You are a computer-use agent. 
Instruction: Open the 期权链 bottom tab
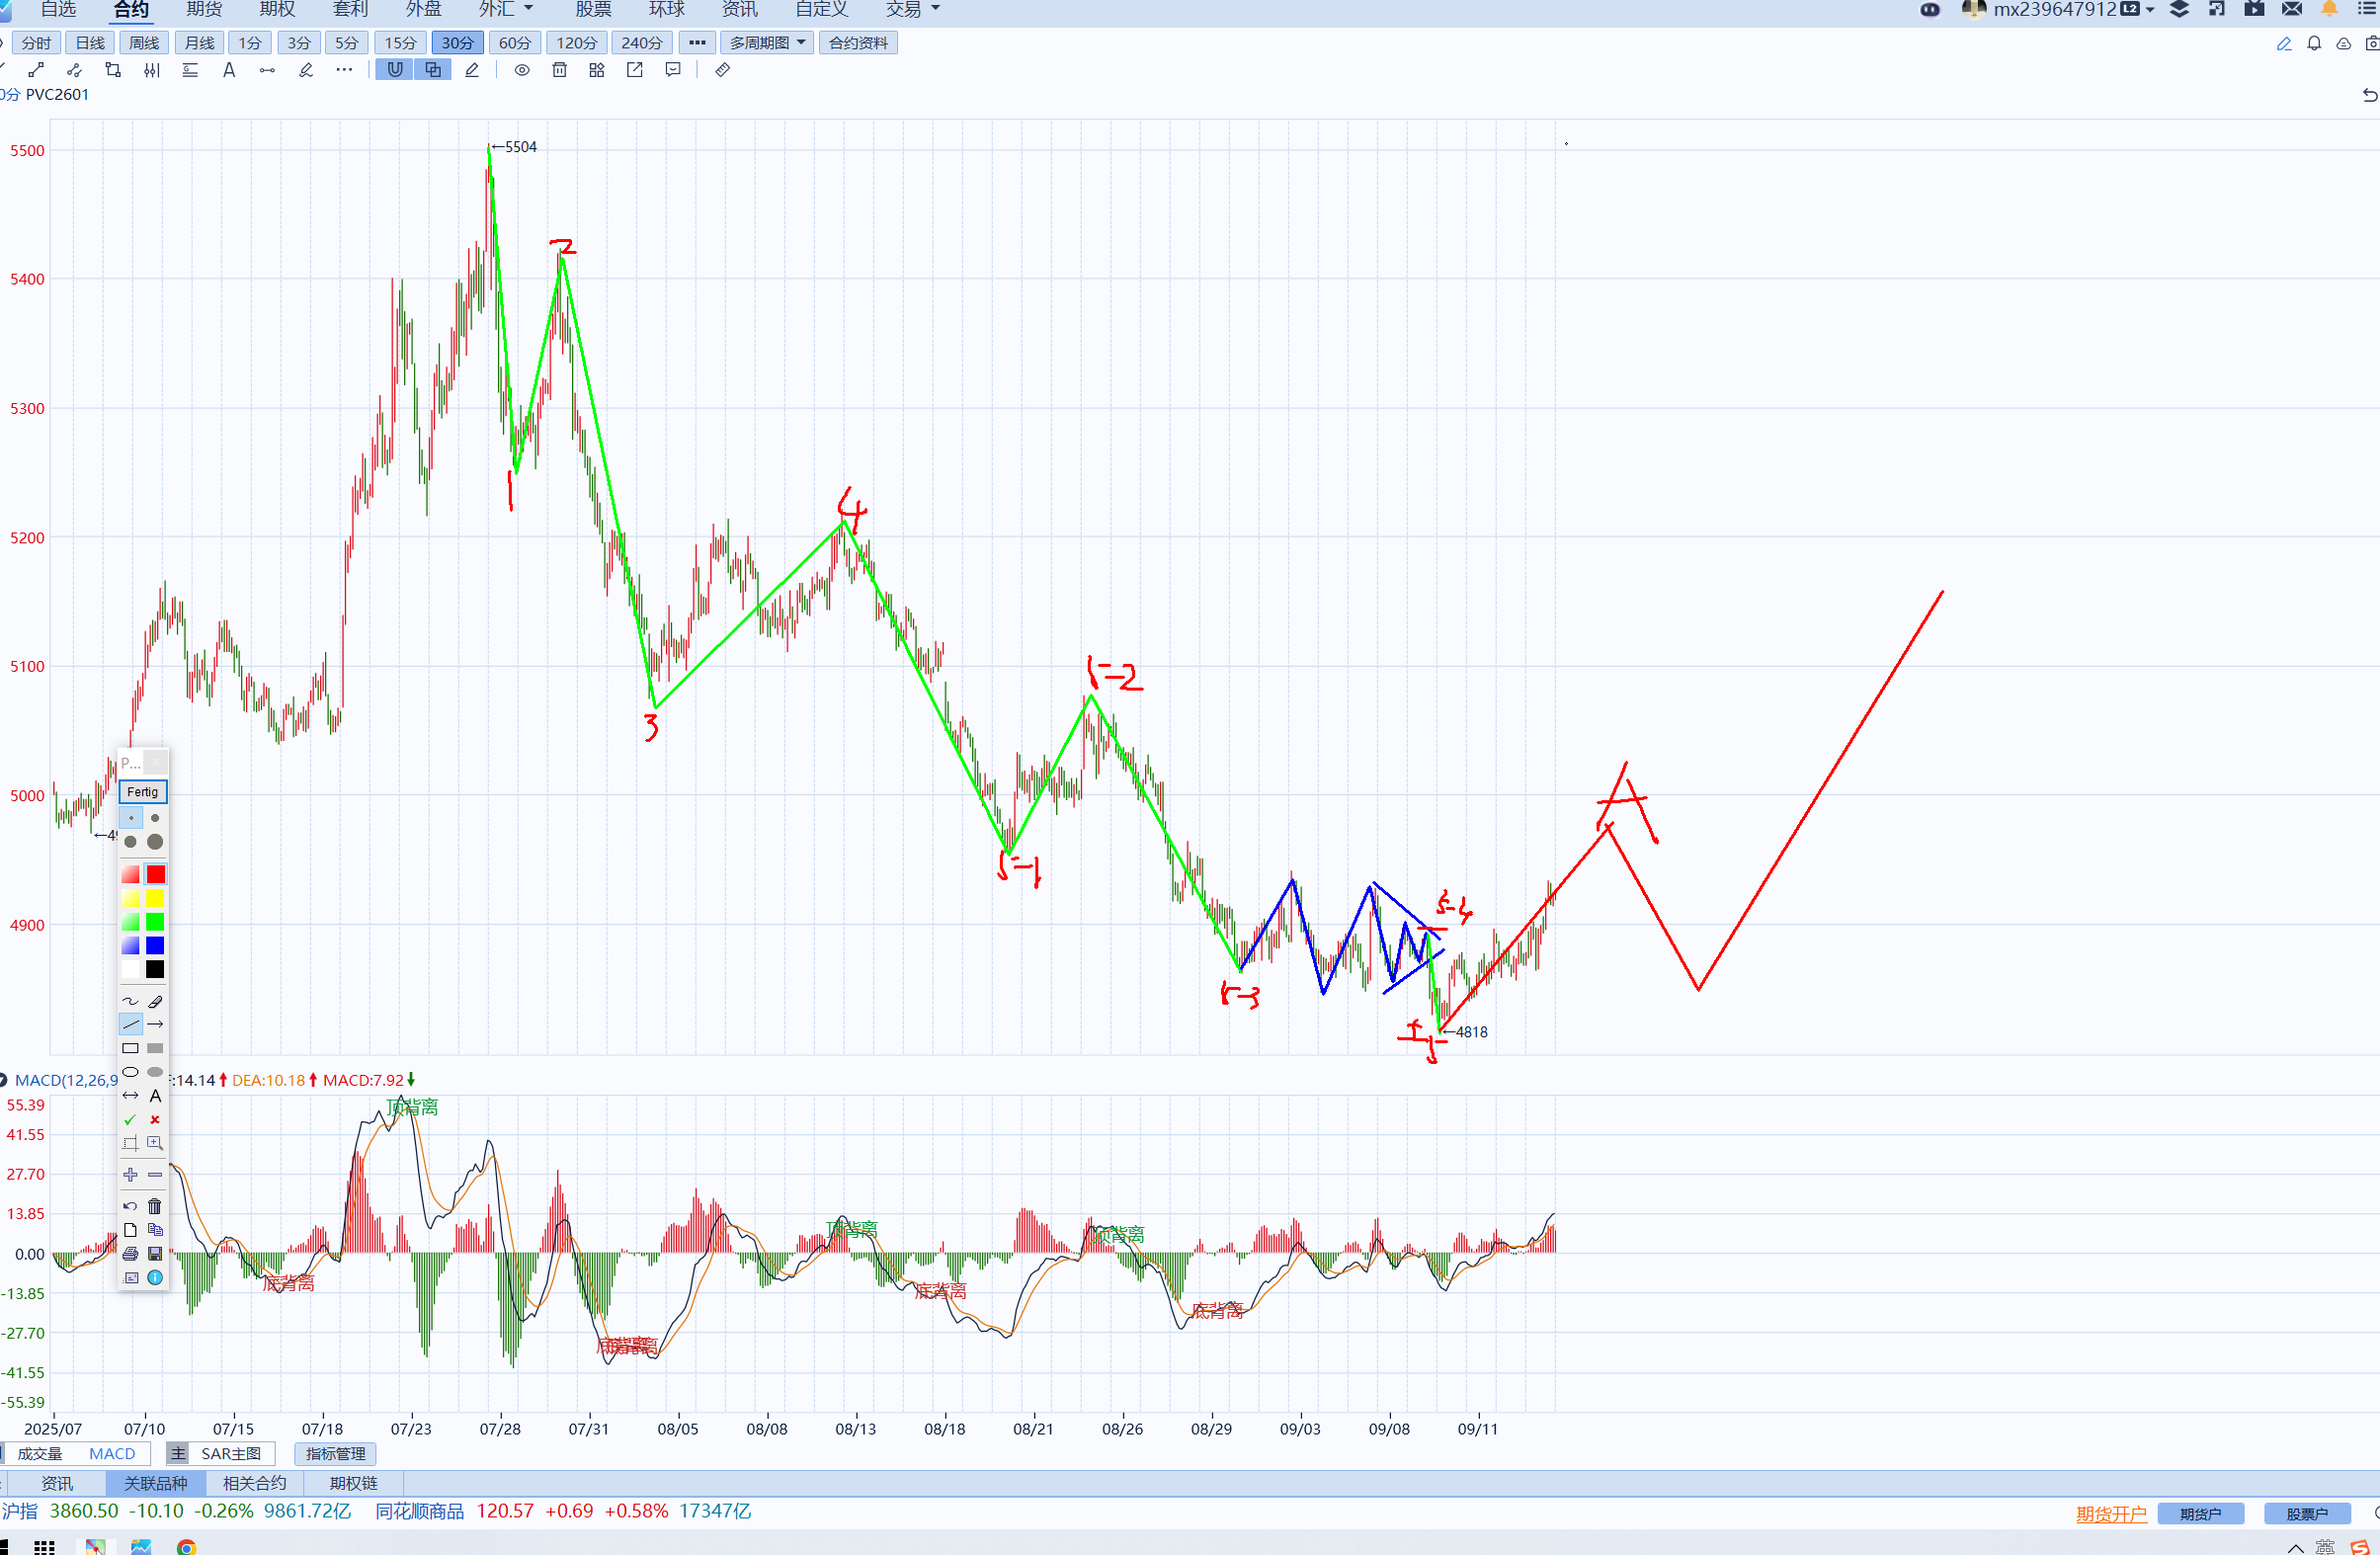[x=354, y=1483]
